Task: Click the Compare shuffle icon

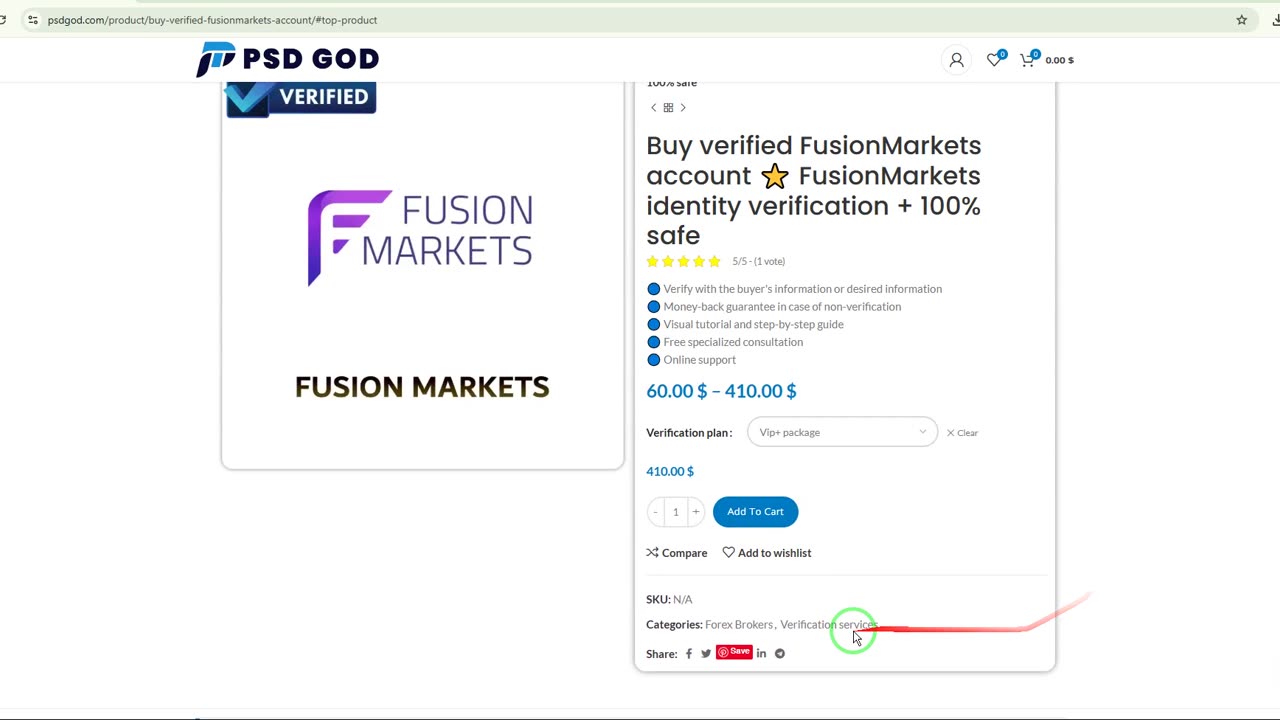Action: click(x=652, y=553)
